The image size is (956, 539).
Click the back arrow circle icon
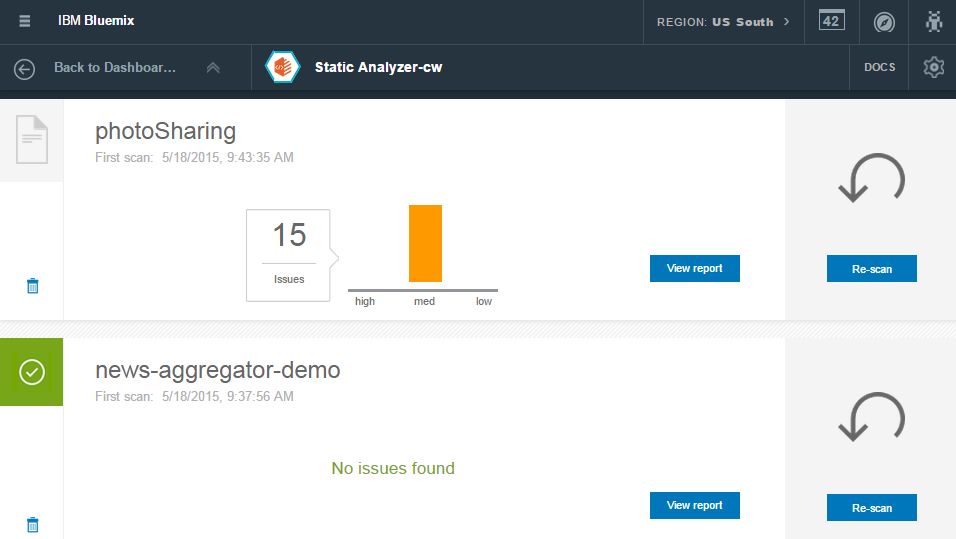coord(24,69)
